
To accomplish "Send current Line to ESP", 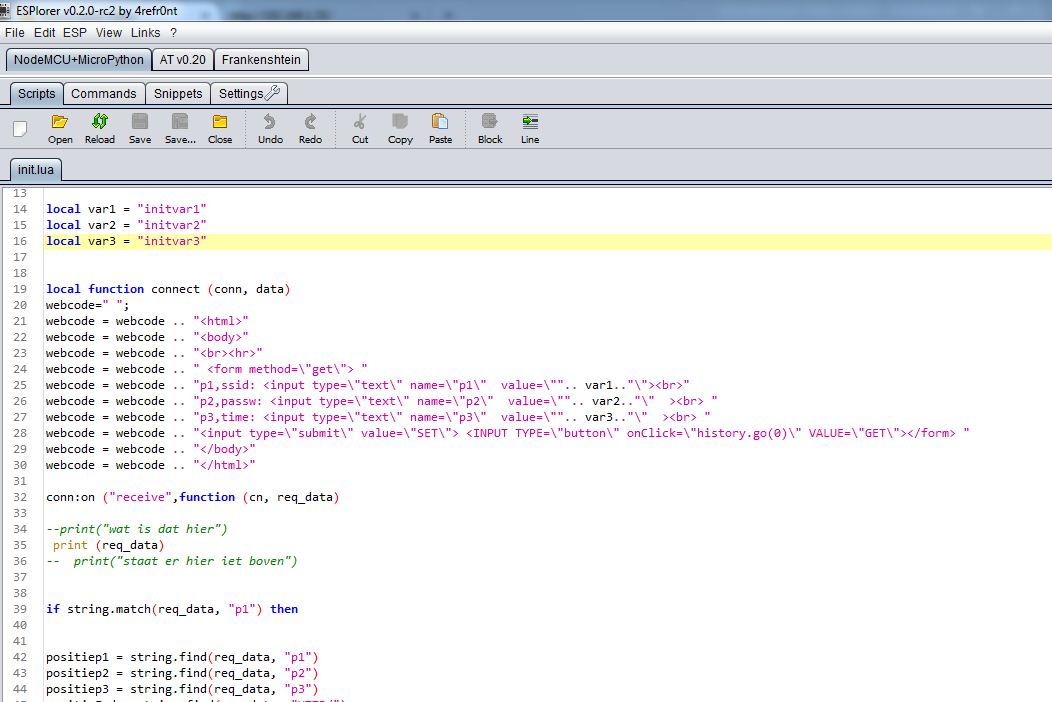I will click(530, 129).
